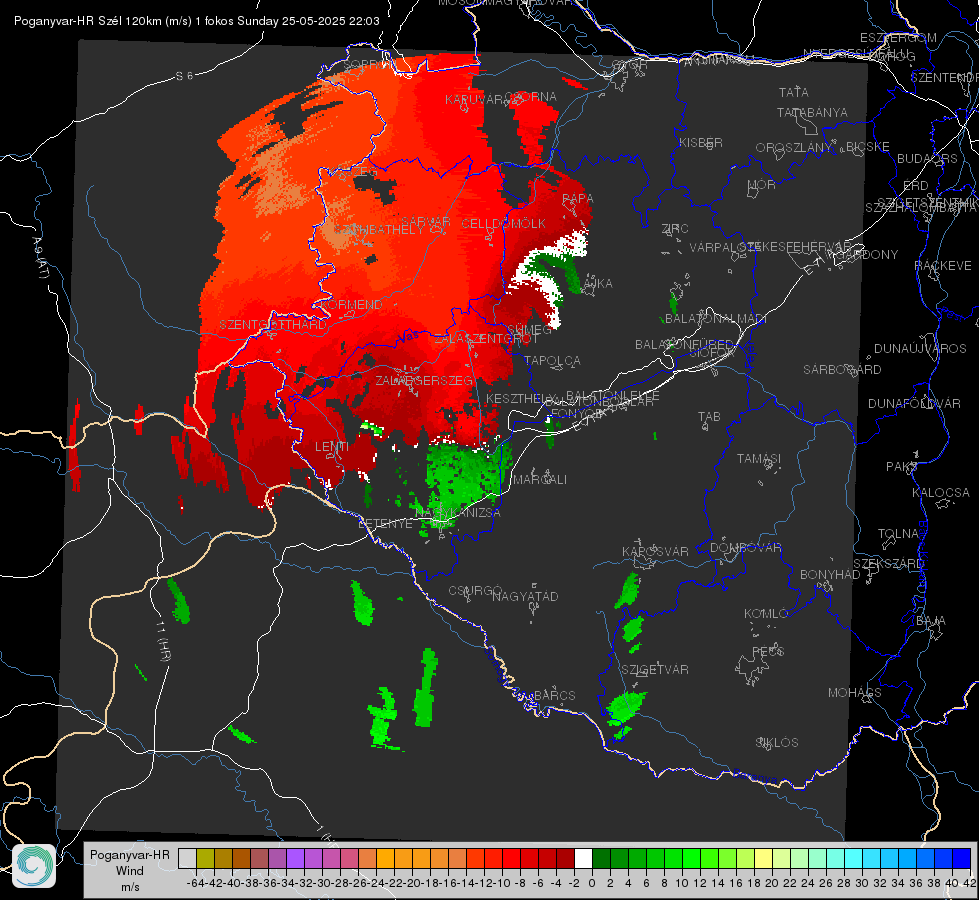Click the BARCS city label
979x900 pixels.
(554, 695)
